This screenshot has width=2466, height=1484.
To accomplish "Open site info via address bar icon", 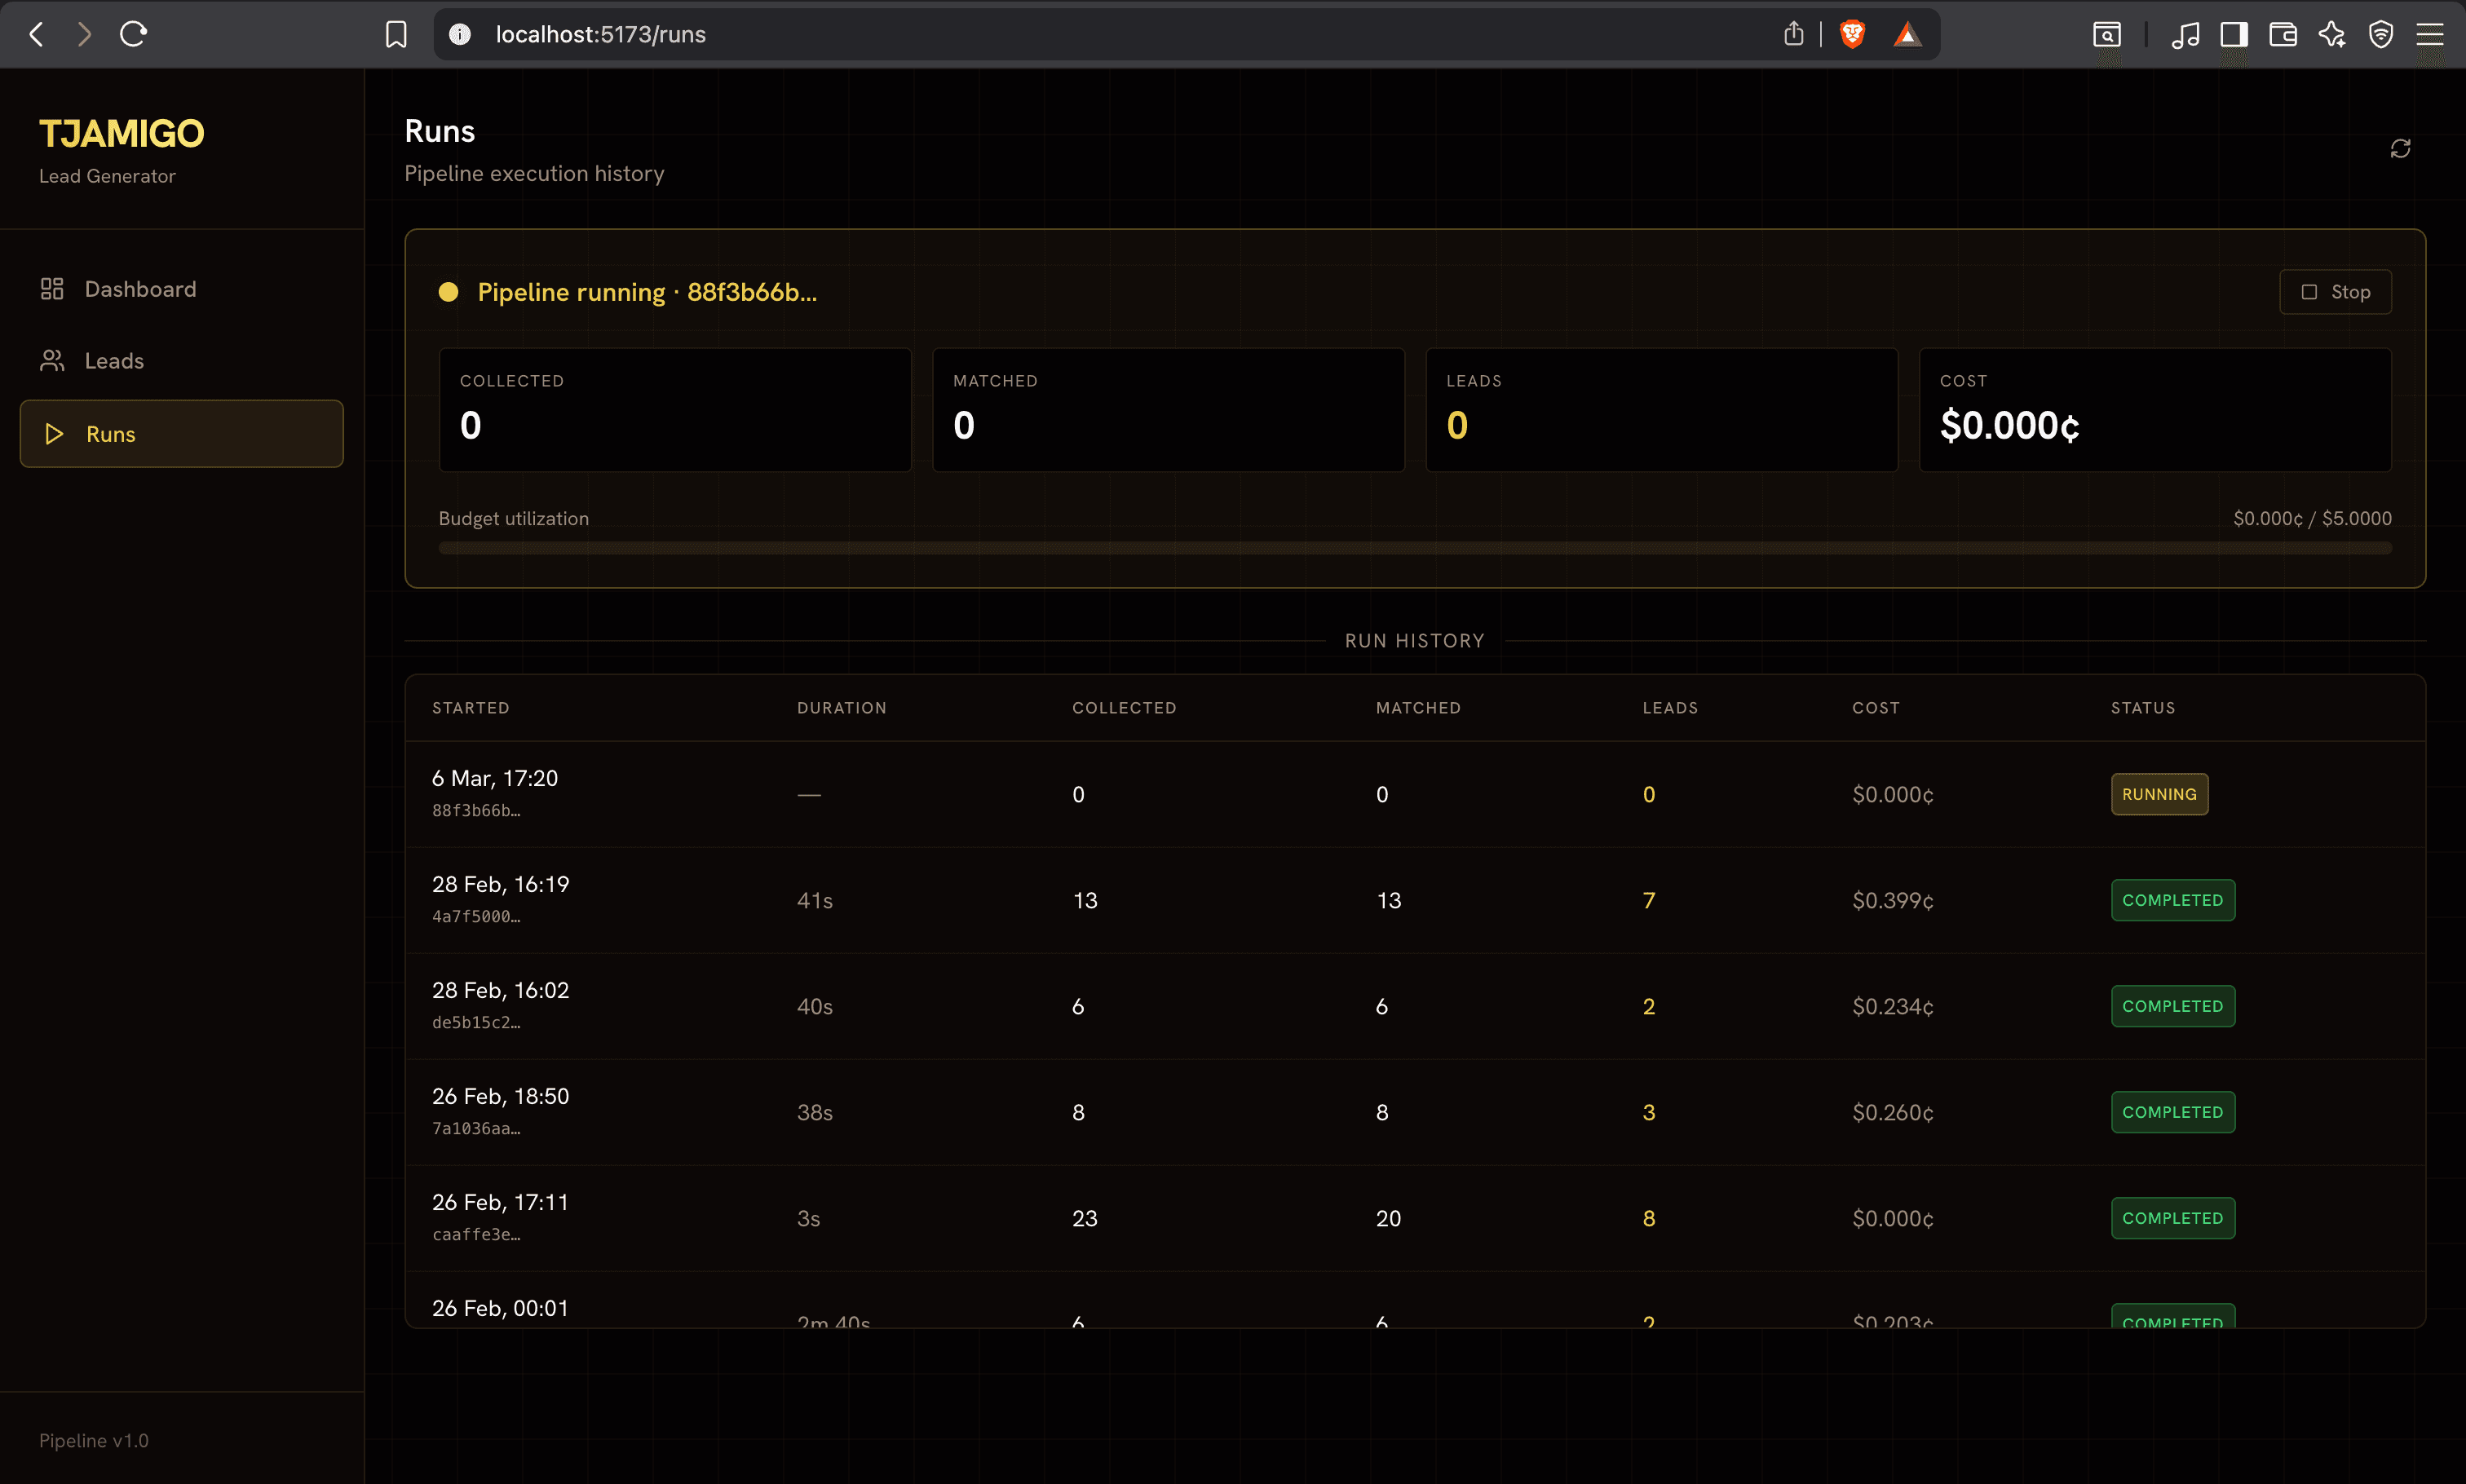I will [460, 33].
